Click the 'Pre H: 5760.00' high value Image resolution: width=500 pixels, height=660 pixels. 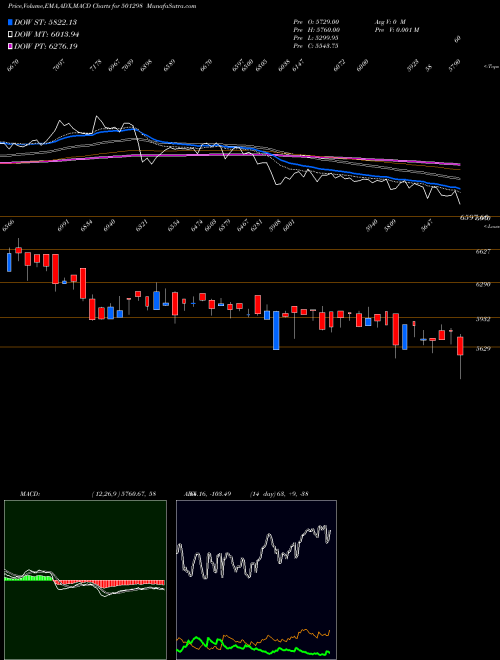pos(316,29)
